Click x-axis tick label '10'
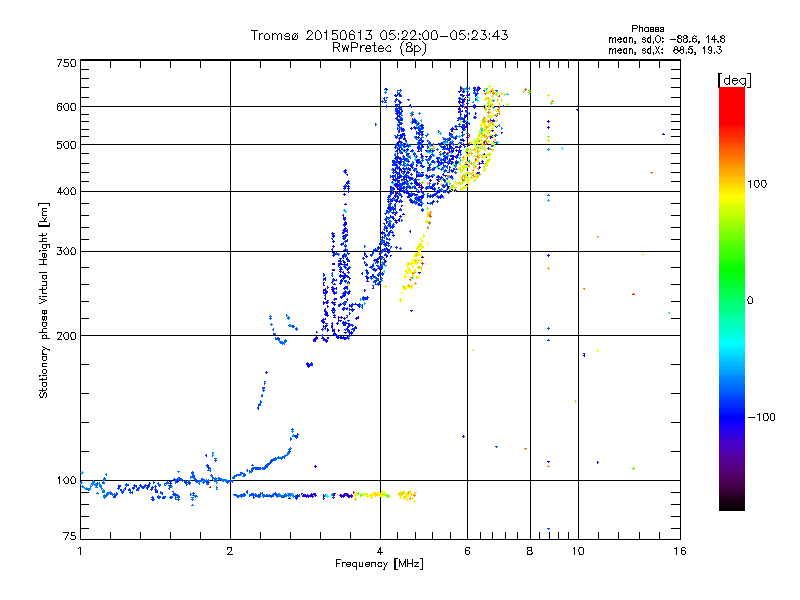Image resolution: width=800 pixels, height=600 pixels. [578, 551]
